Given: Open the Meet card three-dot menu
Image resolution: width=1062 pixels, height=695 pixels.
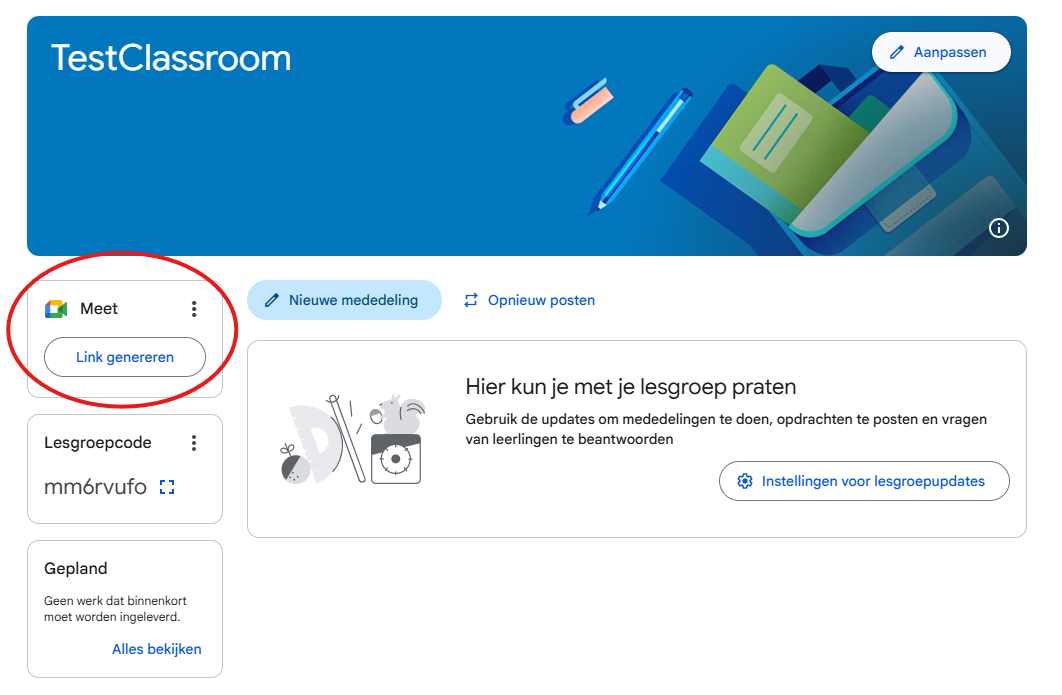Looking at the screenshot, I should [x=194, y=309].
